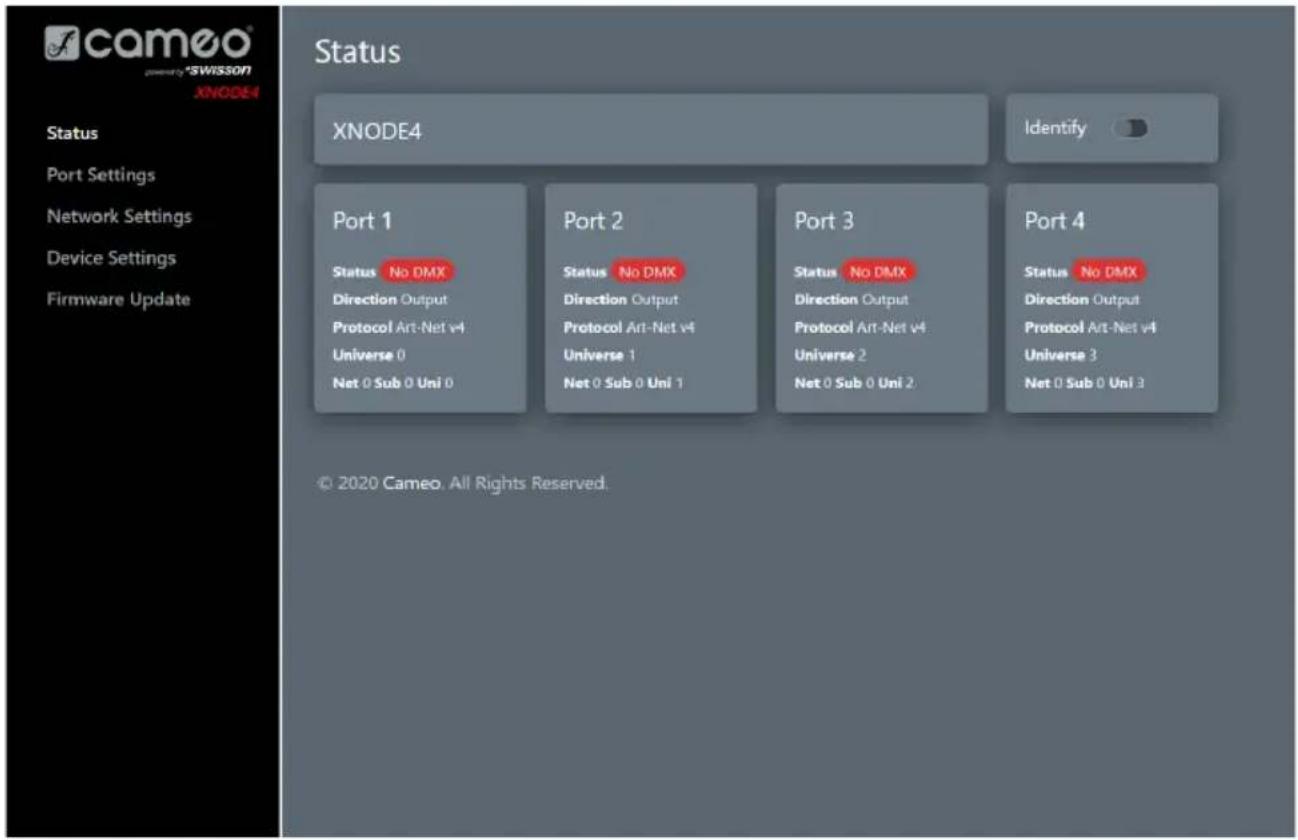Click the No DMX badge on Port 4
The width and height of the screenshot is (1298, 840).
pyautogui.click(x=1109, y=271)
